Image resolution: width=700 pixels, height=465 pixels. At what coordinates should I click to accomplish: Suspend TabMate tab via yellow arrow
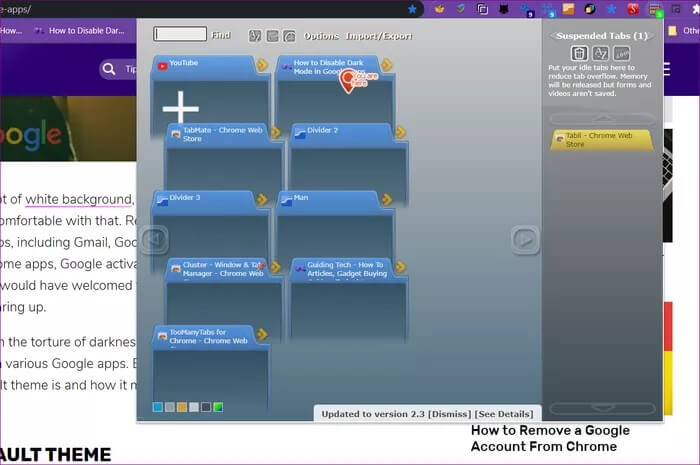coord(275,132)
